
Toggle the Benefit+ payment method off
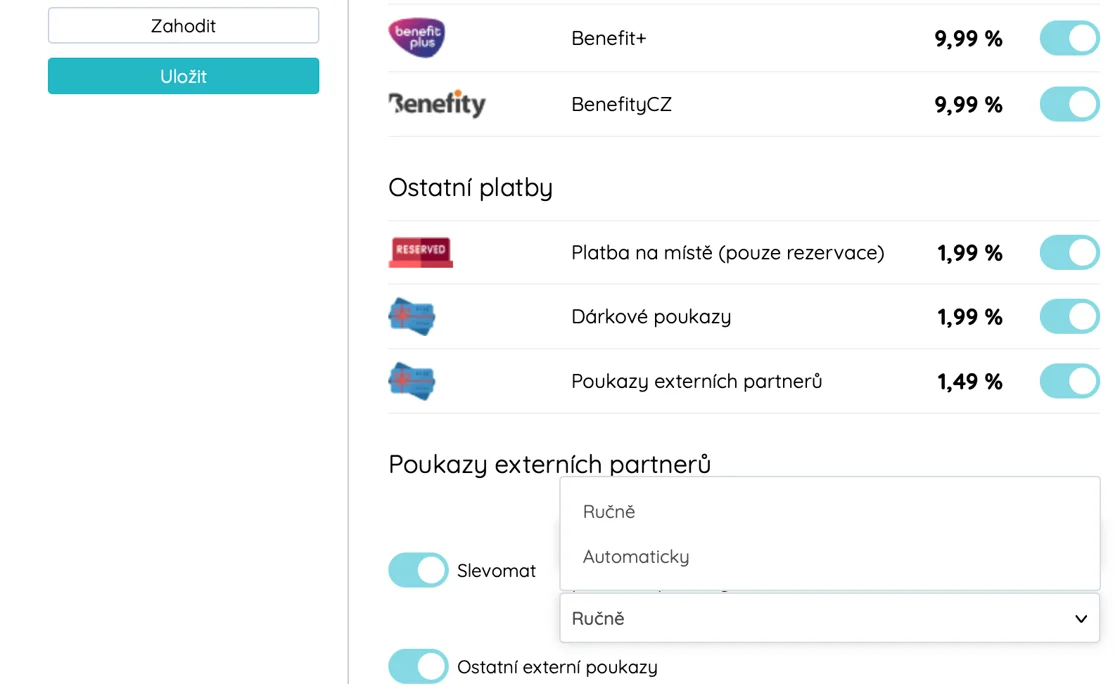click(x=1069, y=38)
